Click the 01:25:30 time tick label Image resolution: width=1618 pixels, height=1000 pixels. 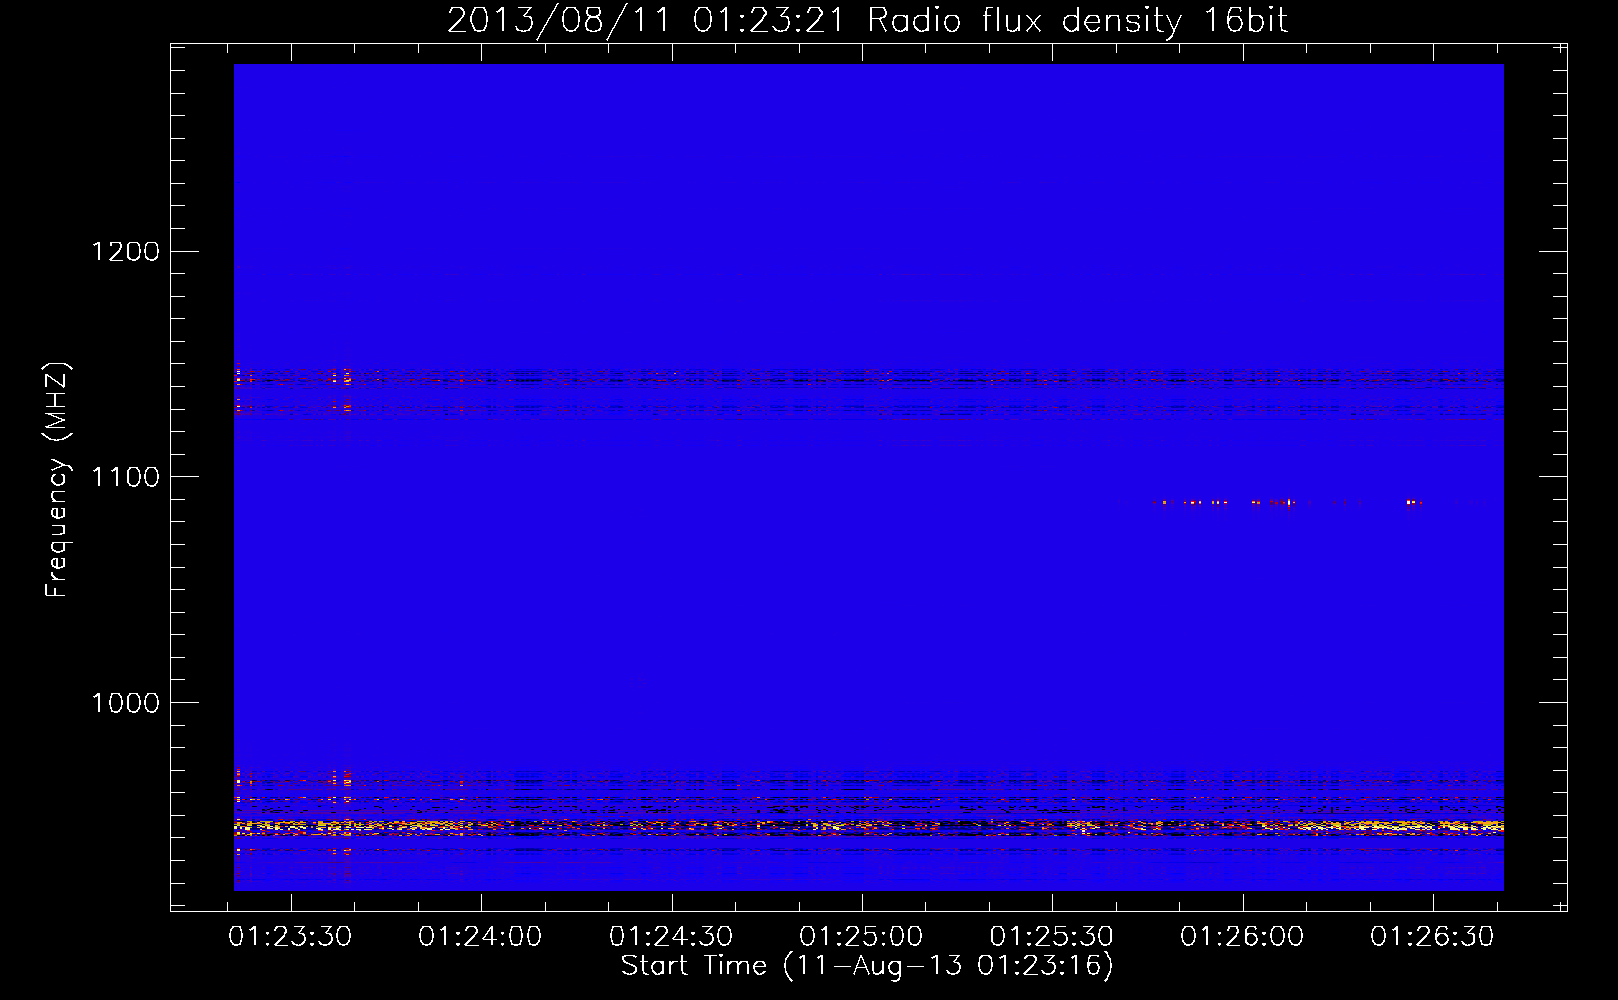[x=1051, y=937]
